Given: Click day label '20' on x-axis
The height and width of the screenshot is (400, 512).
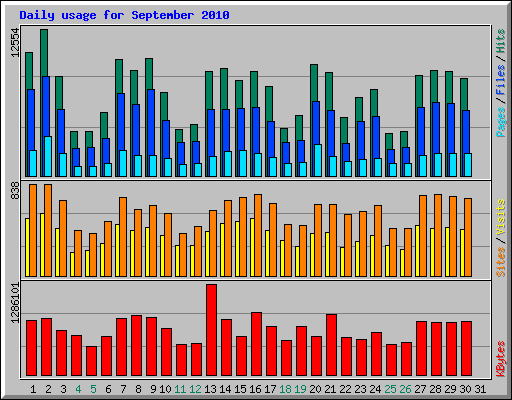Looking at the screenshot, I should coord(315,389).
